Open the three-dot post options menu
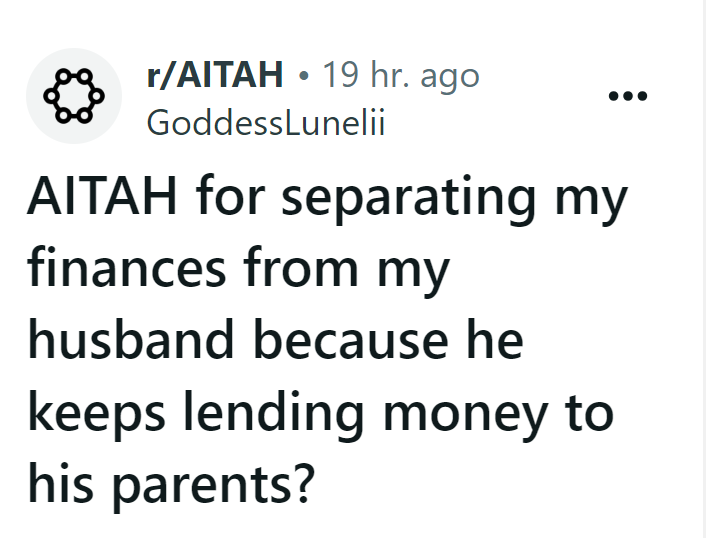706x538 pixels. coord(627,97)
